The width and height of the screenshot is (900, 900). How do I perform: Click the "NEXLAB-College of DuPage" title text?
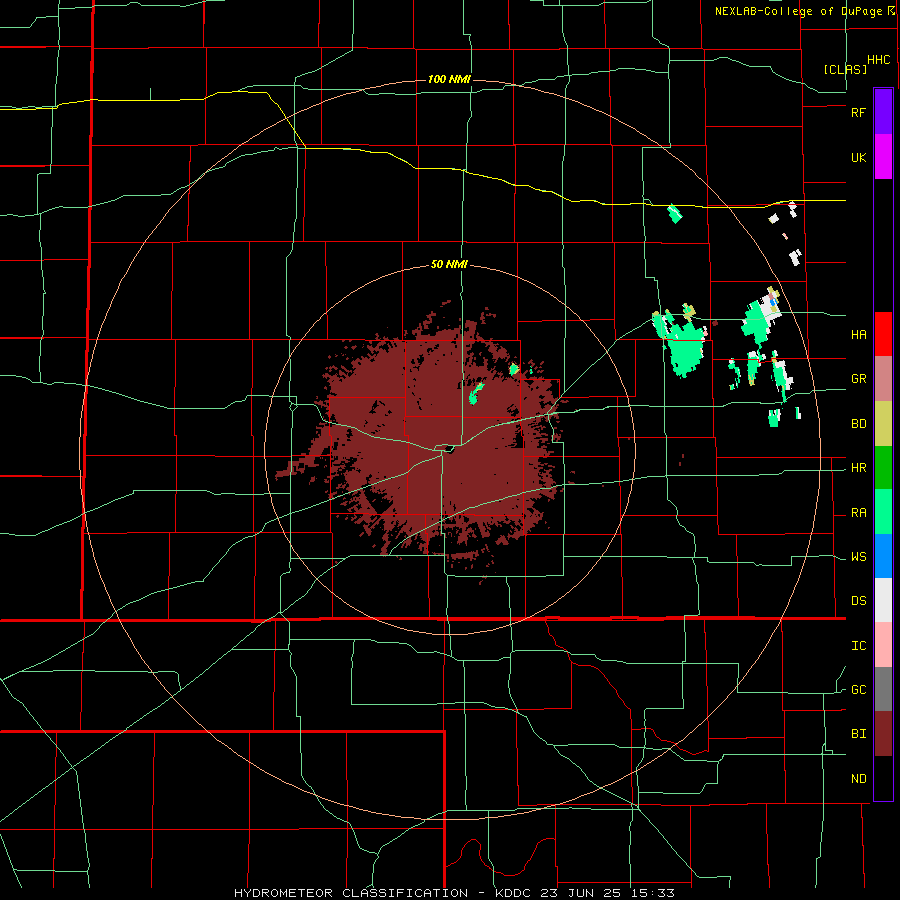point(799,11)
